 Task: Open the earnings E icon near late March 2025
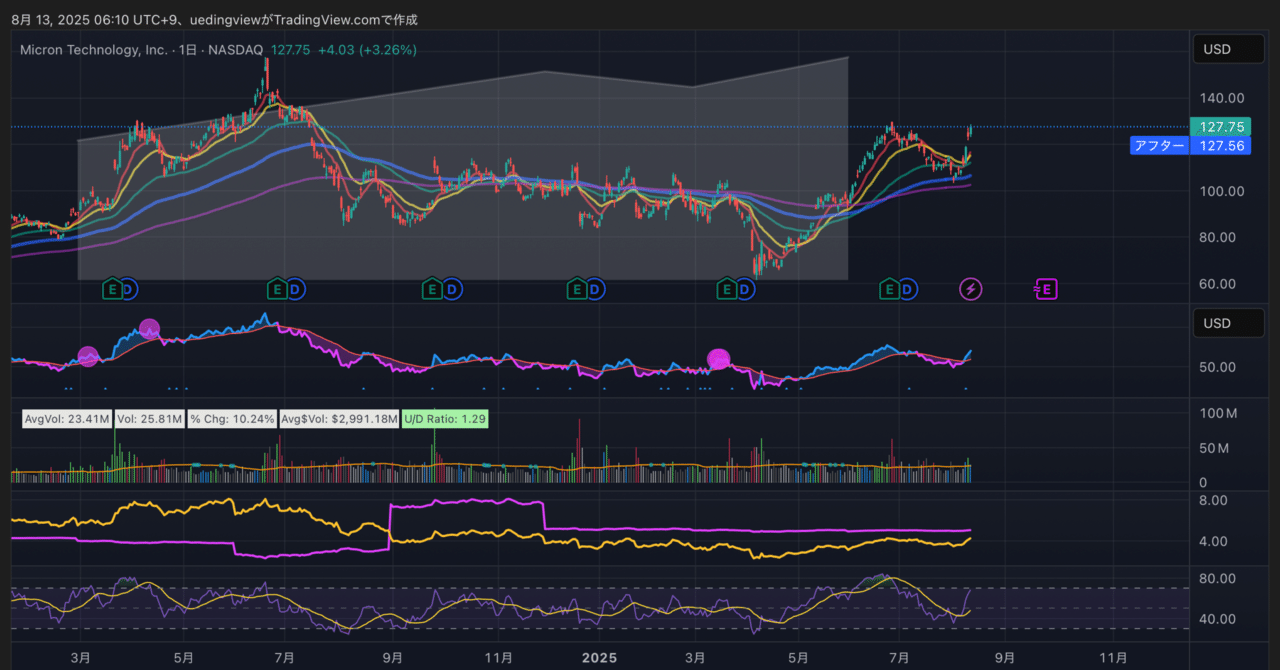727,290
